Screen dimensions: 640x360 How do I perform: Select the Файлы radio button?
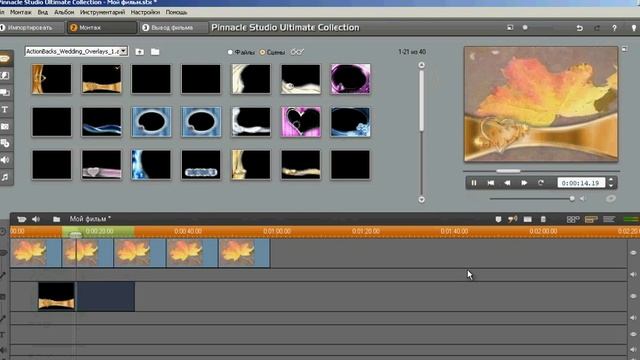point(230,52)
